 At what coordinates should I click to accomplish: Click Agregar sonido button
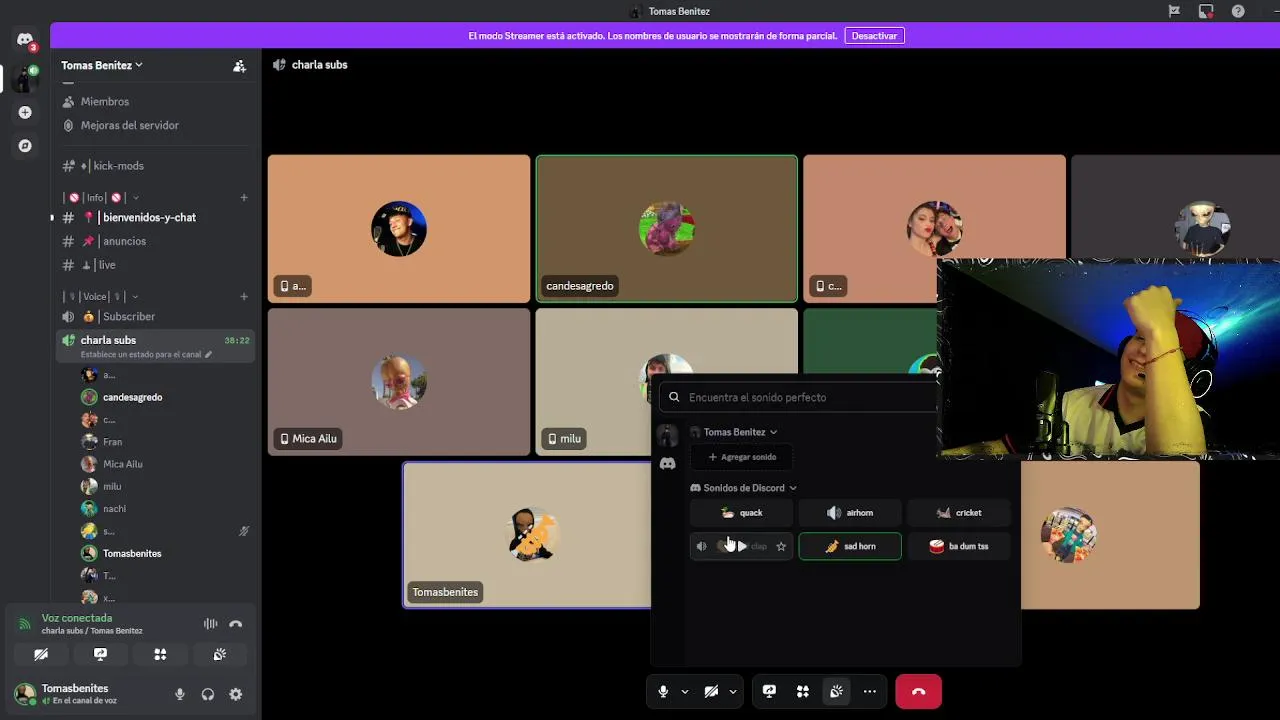point(742,457)
